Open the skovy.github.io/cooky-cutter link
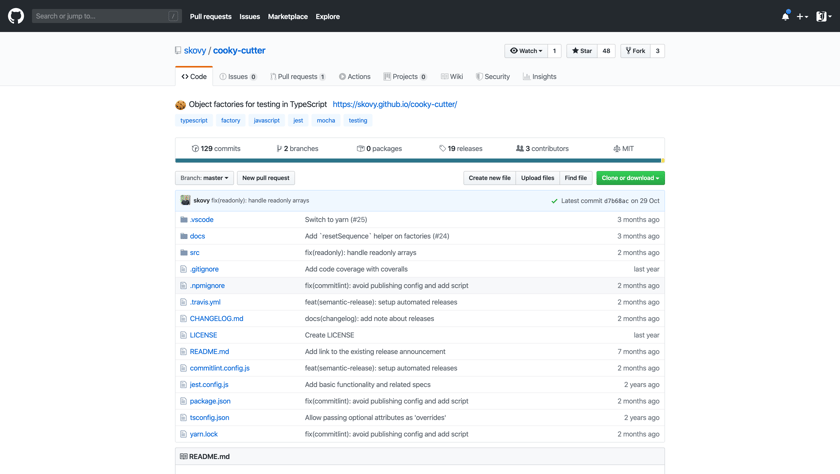The width and height of the screenshot is (840, 474). 395,104
